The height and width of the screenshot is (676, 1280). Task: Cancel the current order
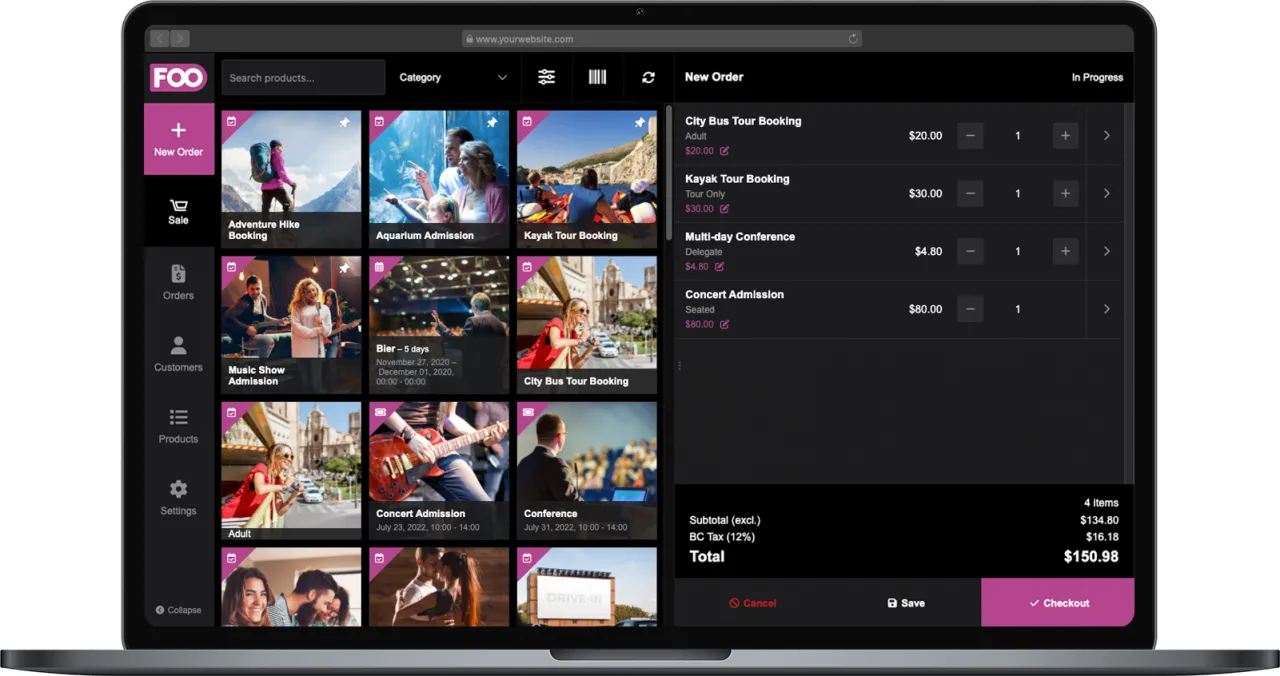coord(752,603)
